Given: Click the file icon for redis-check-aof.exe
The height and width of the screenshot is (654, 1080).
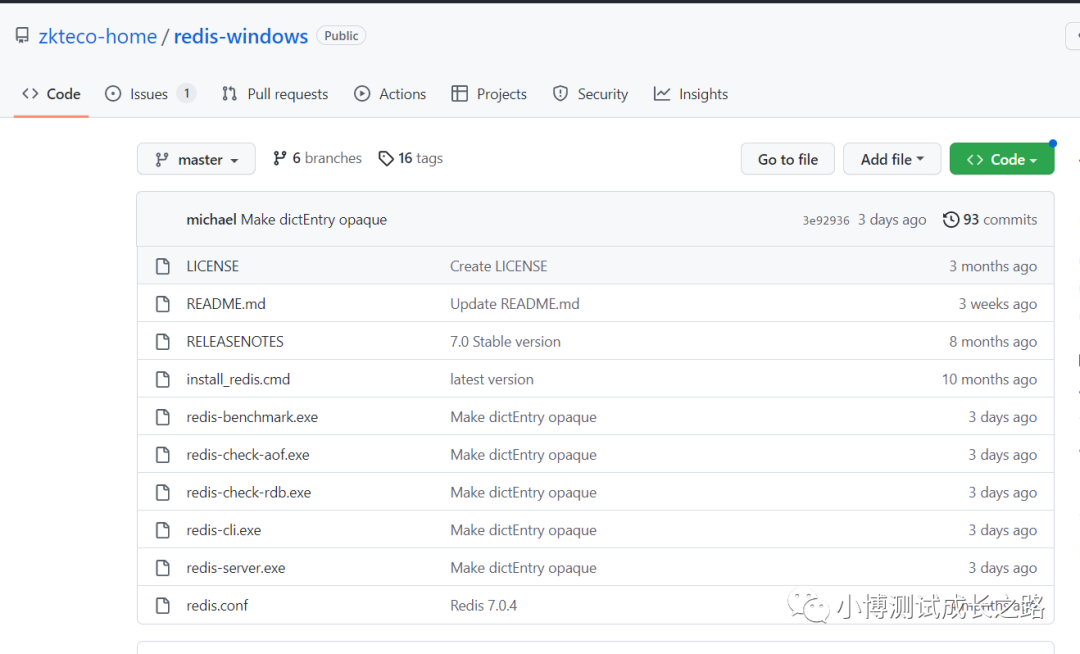Looking at the screenshot, I should 163,455.
